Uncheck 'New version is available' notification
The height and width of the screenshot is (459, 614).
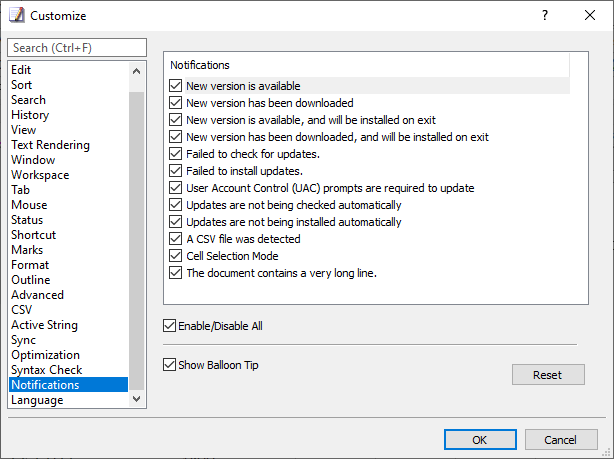pyautogui.click(x=175, y=85)
